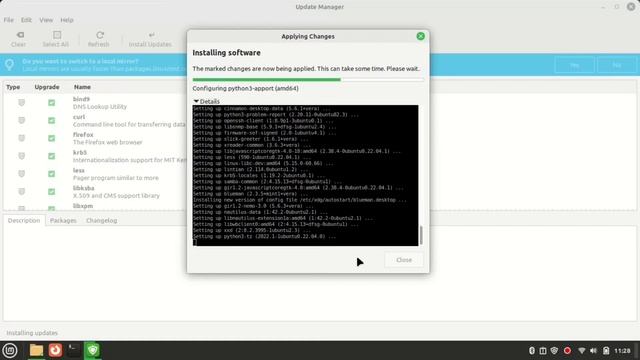Switch to the Packages tab
The image size is (640, 360).
63,220
